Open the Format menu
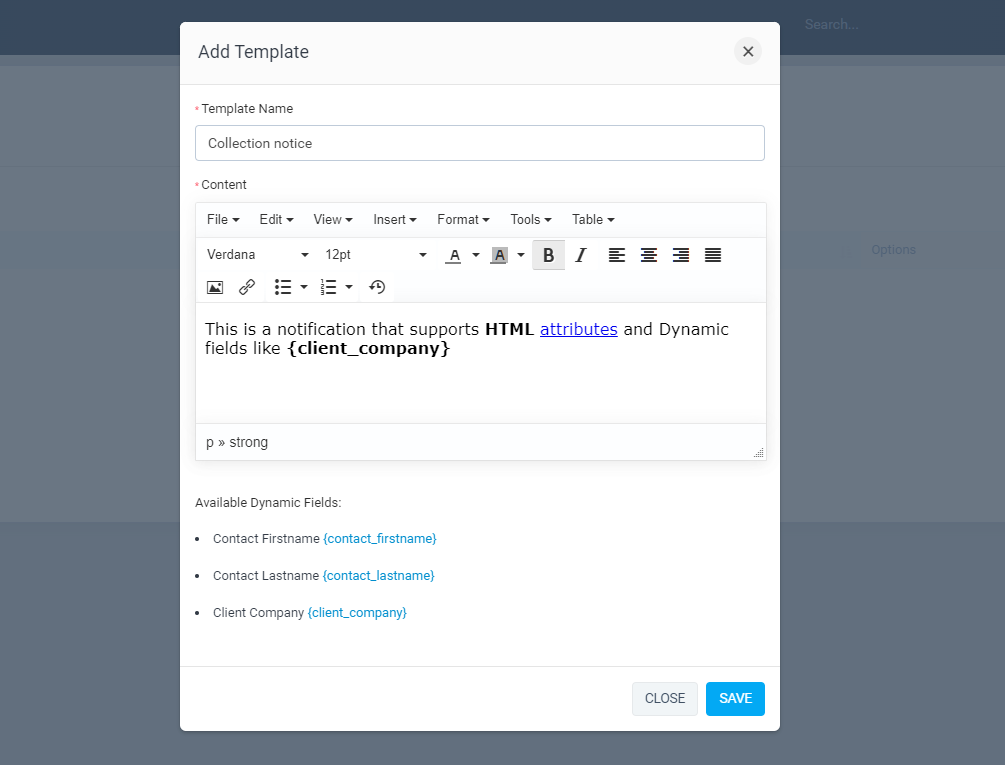This screenshot has height=765, width=1005. (x=463, y=219)
